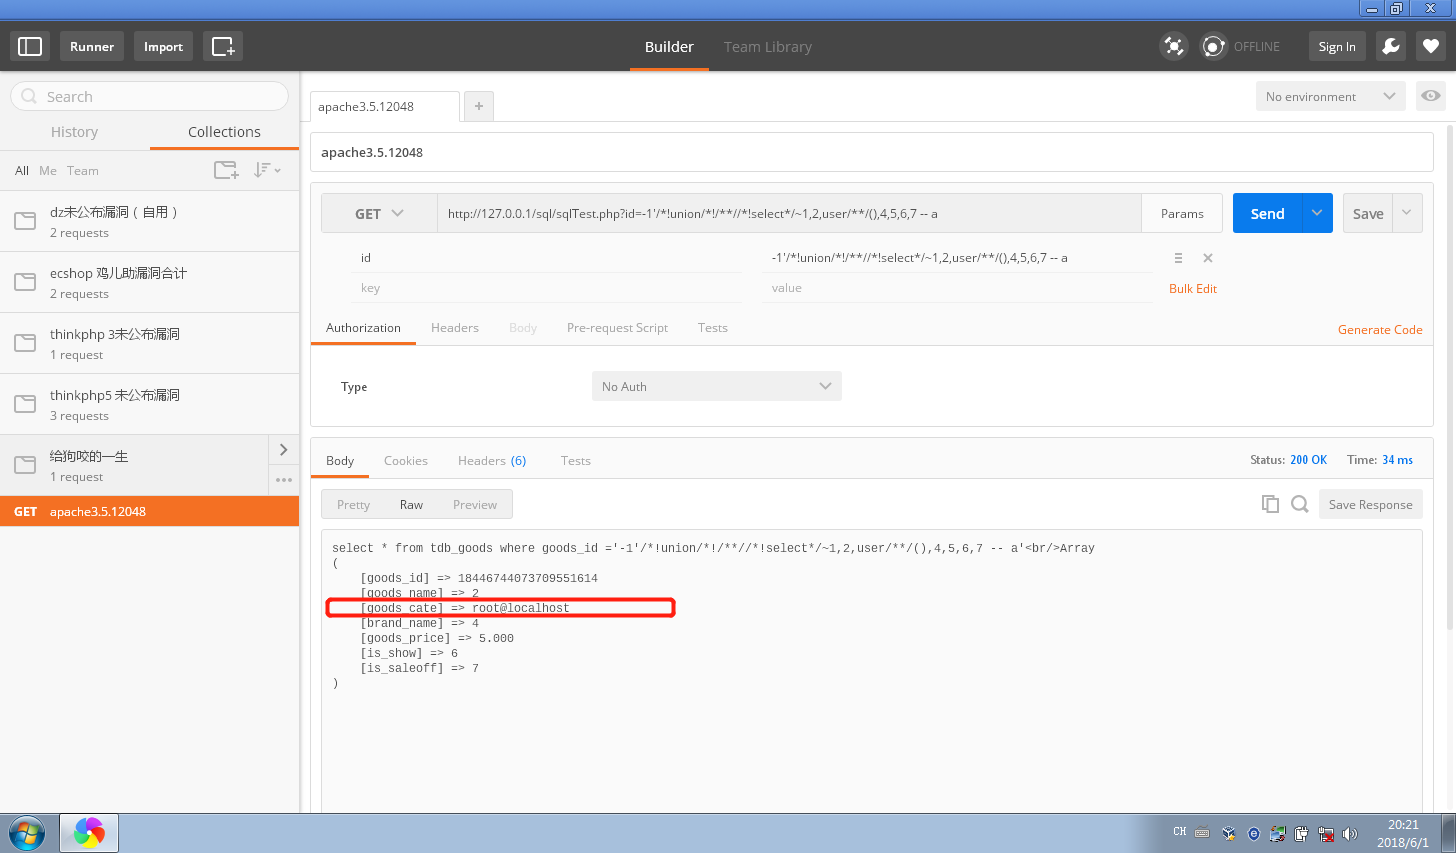This screenshot has height=853, width=1456.
Task: Switch response view to Preview
Action: pos(475,505)
